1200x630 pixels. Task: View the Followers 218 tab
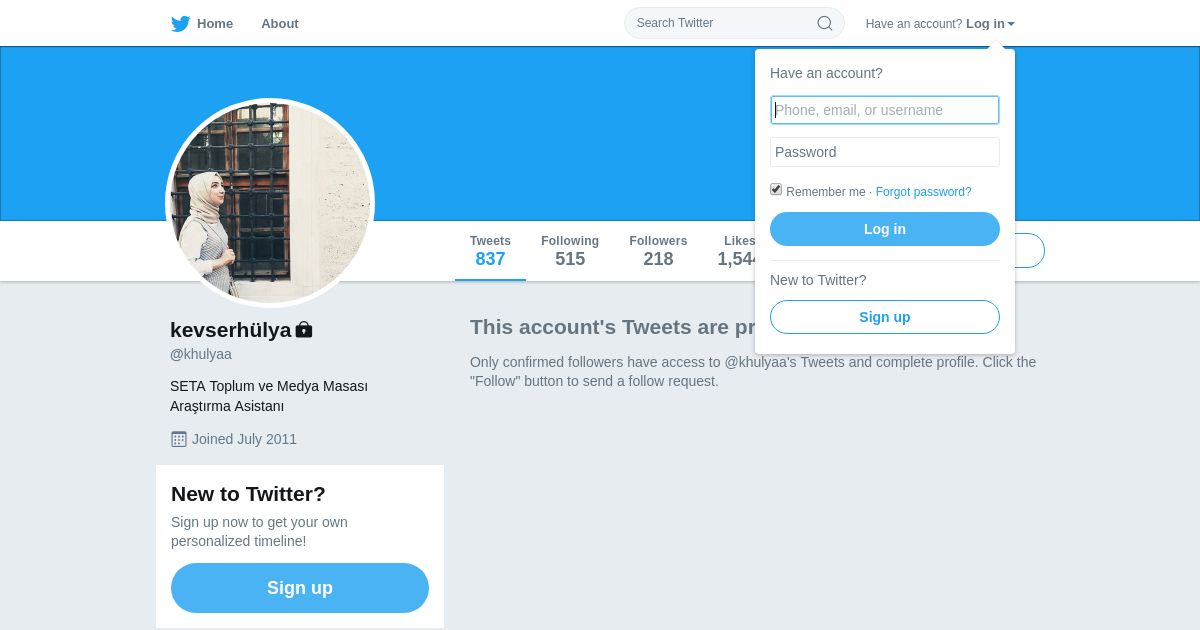pos(658,251)
